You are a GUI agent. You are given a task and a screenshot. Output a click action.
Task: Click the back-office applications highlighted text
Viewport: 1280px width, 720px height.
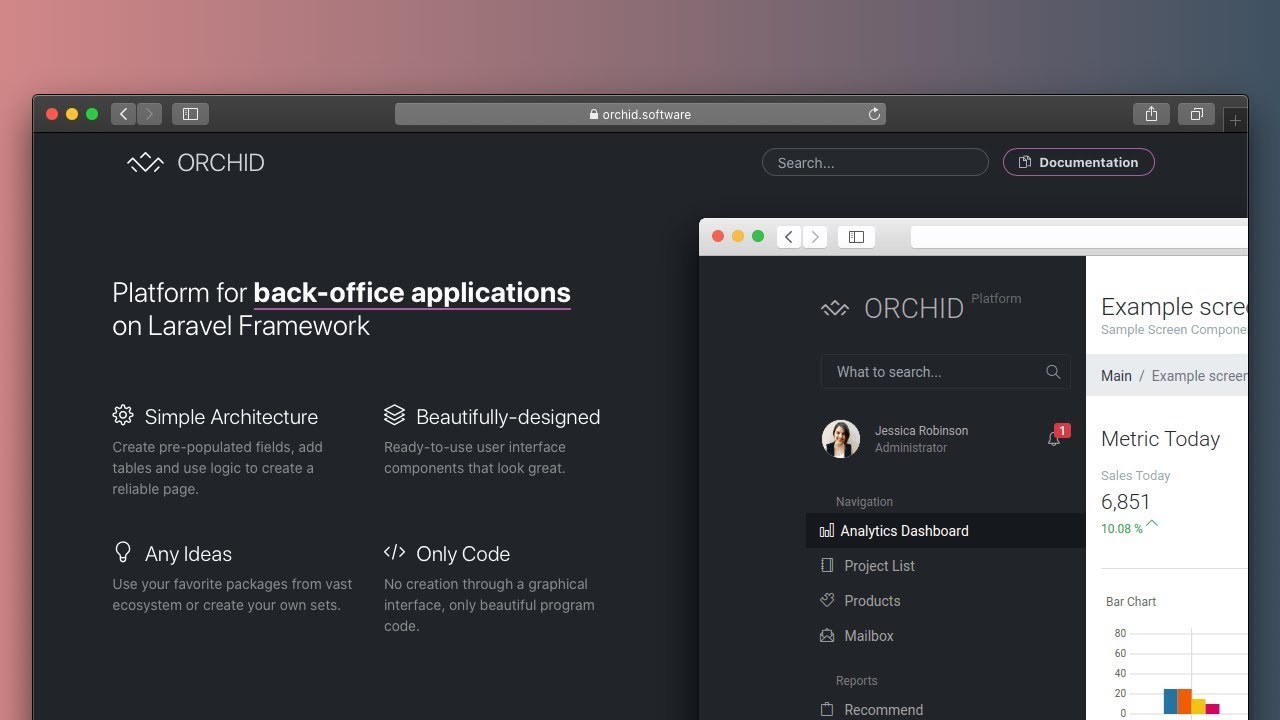(x=412, y=293)
